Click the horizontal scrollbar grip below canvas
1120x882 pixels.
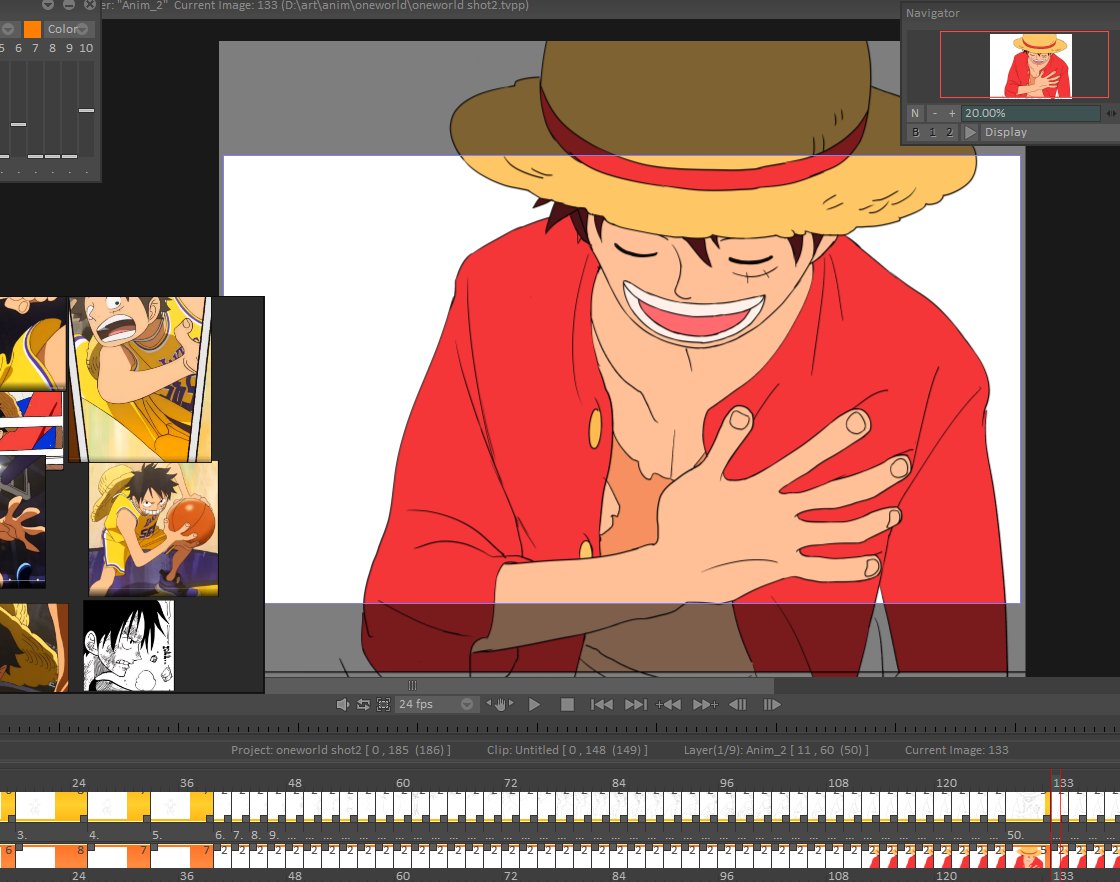(x=412, y=685)
